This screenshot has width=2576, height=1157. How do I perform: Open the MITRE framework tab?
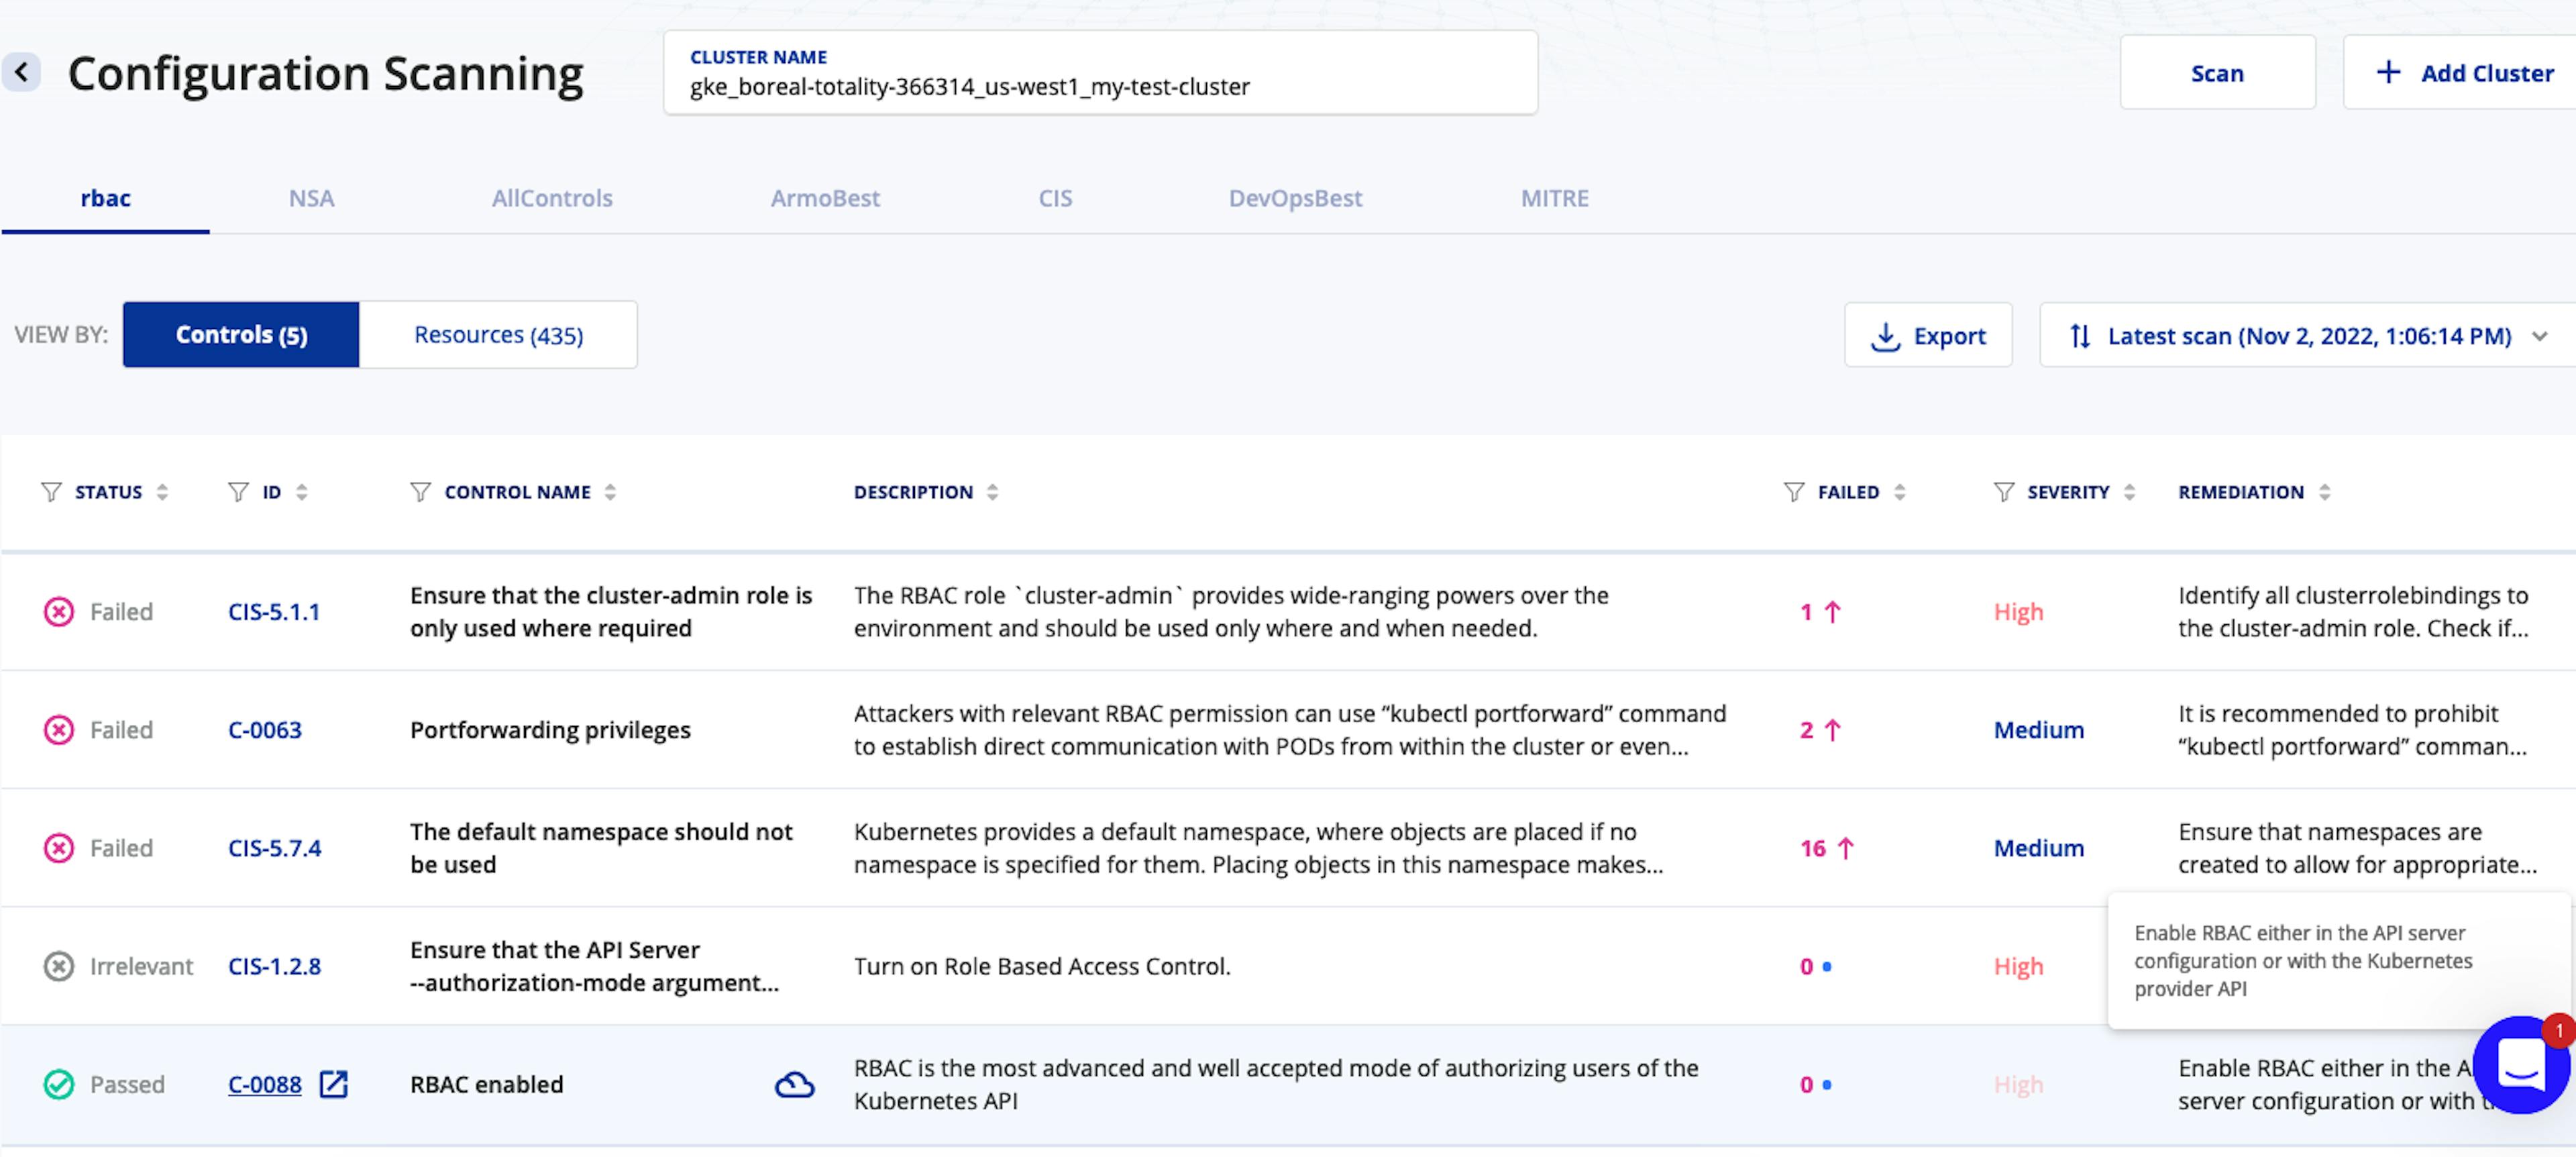(1554, 198)
